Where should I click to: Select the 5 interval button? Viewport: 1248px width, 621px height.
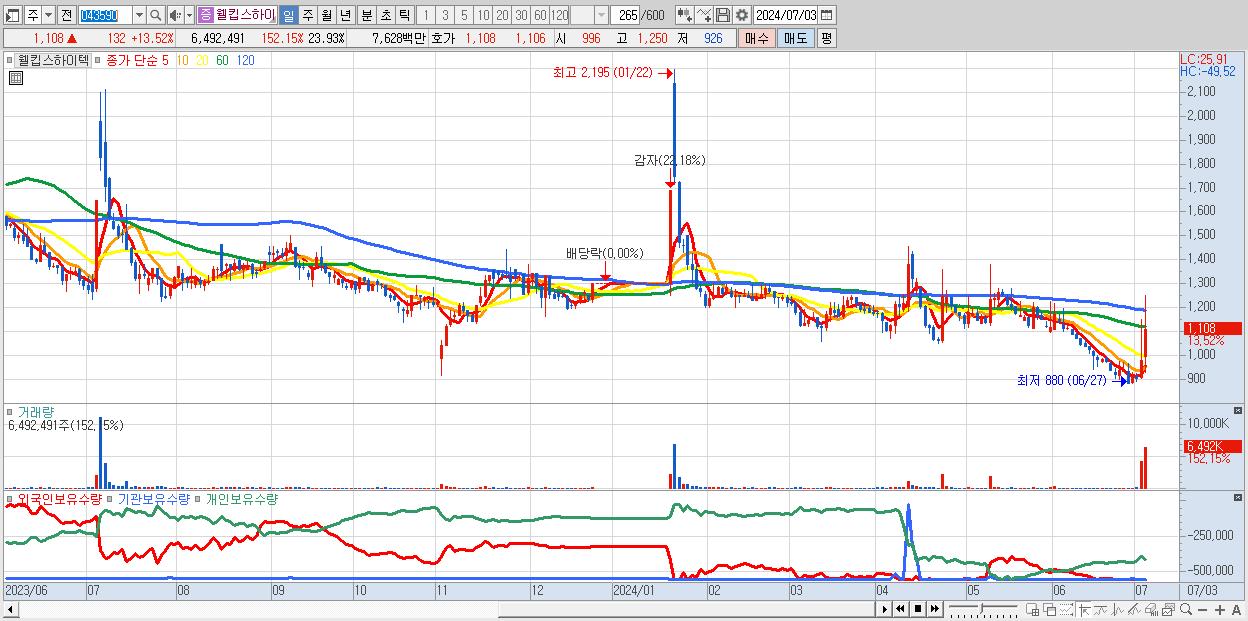[464, 15]
